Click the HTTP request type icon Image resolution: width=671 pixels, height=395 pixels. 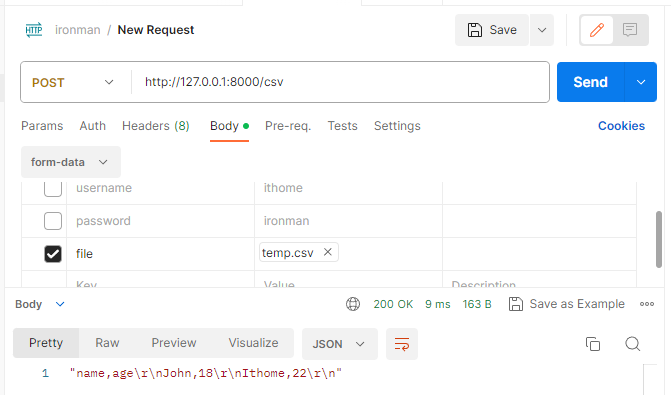(x=34, y=30)
